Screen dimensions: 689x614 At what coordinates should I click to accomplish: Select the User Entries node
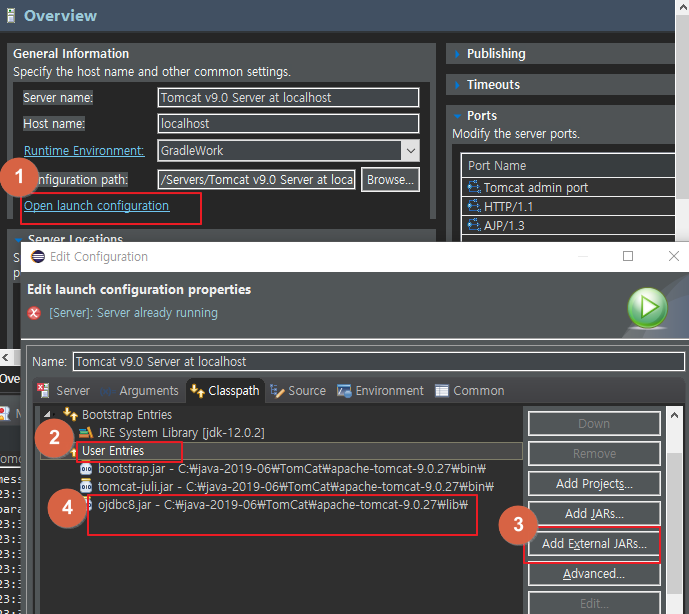click(113, 451)
